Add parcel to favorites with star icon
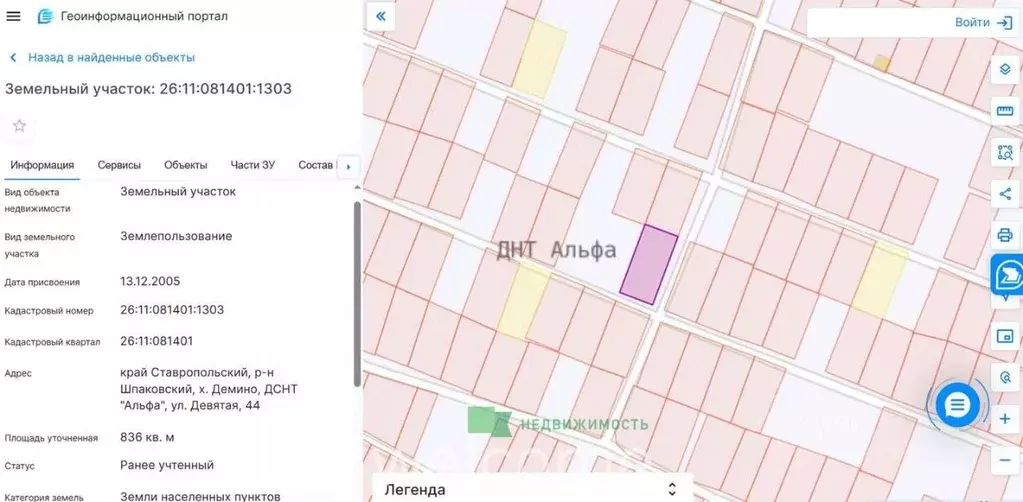This screenshot has height=502, width=1023. click(x=20, y=125)
